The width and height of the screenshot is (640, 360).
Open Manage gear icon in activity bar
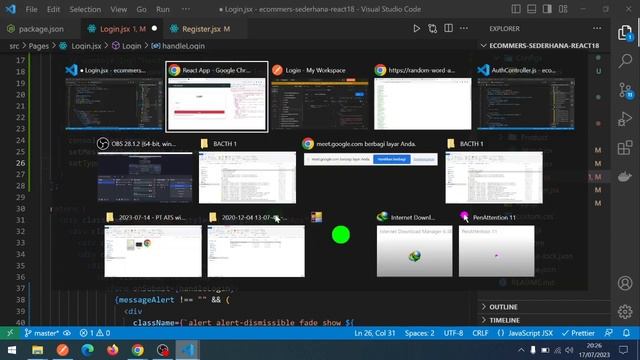625,312
